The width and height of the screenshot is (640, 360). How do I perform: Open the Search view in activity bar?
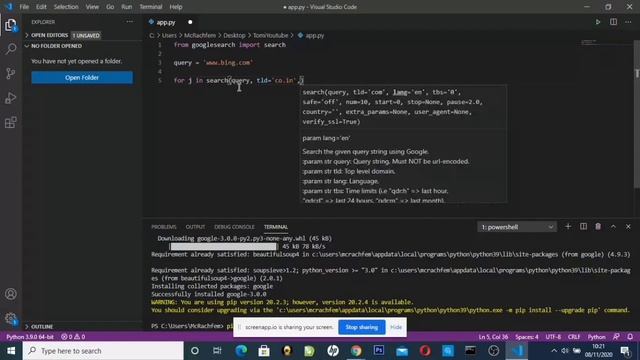11,49
